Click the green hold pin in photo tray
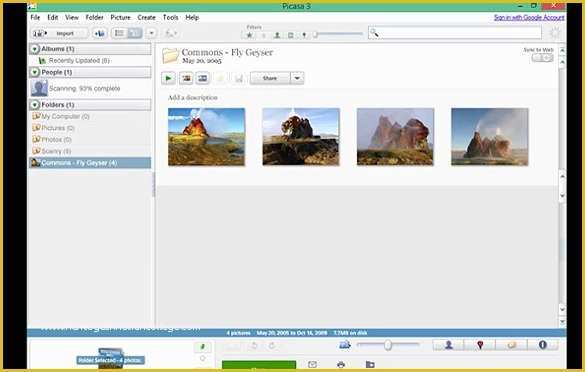This screenshot has width=585, height=372. (x=203, y=347)
